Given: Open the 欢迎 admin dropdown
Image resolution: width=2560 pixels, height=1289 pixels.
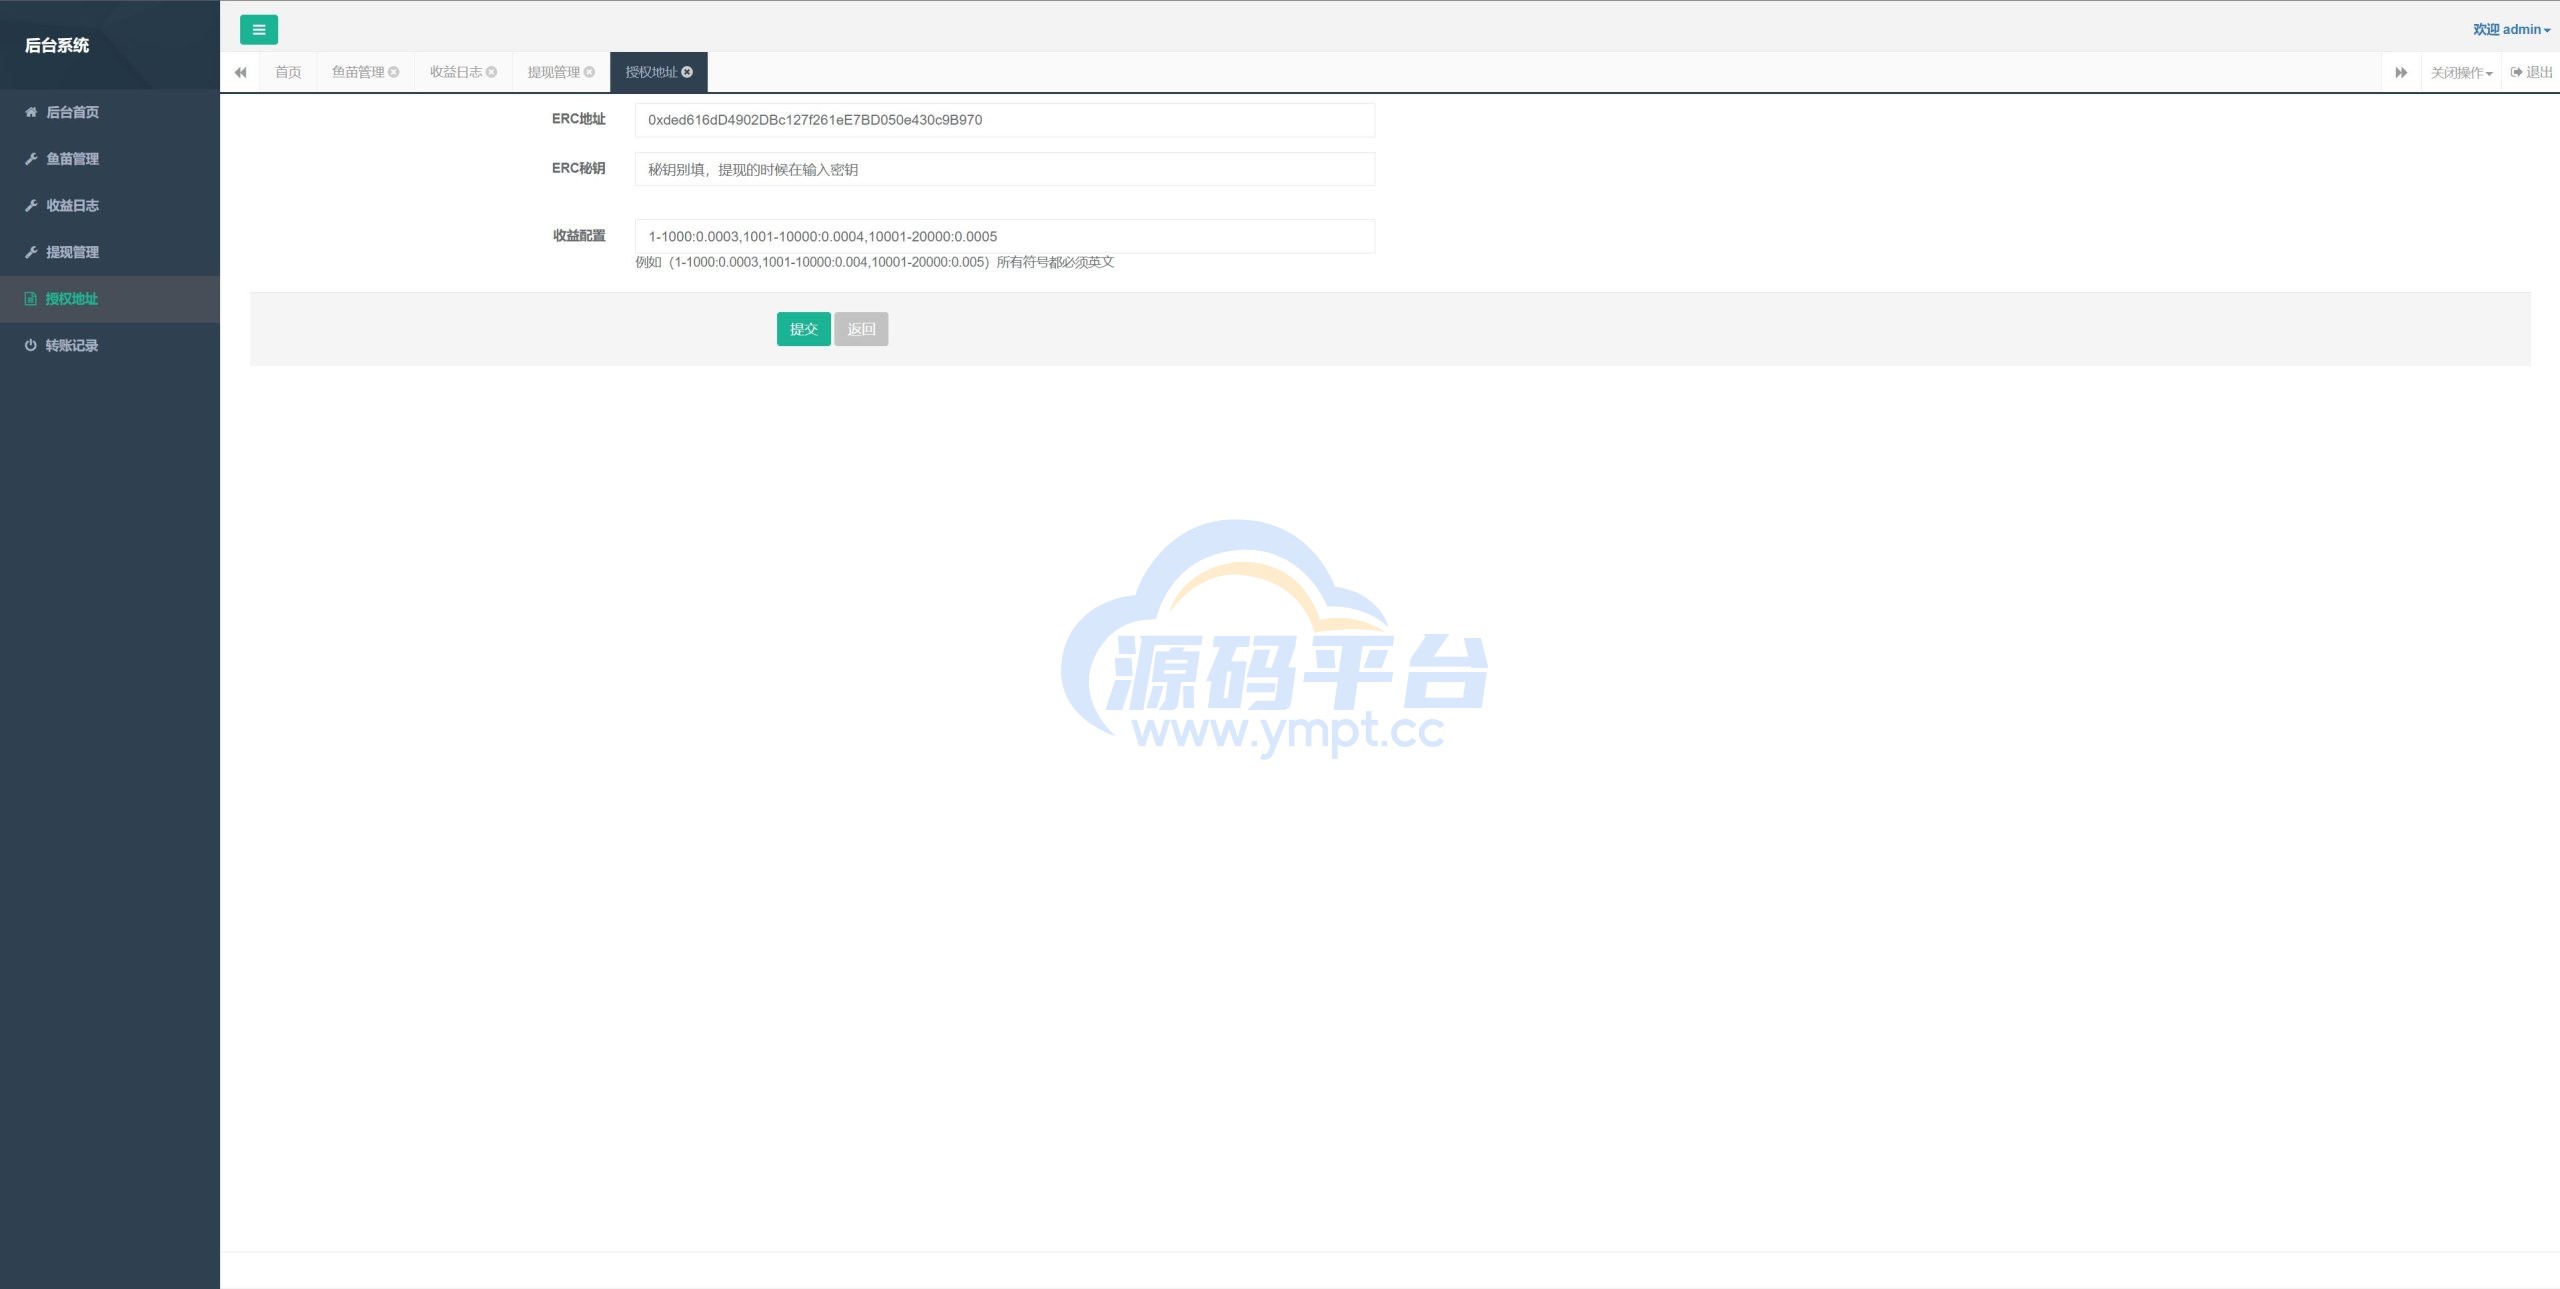Looking at the screenshot, I should pyautogui.click(x=2511, y=30).
